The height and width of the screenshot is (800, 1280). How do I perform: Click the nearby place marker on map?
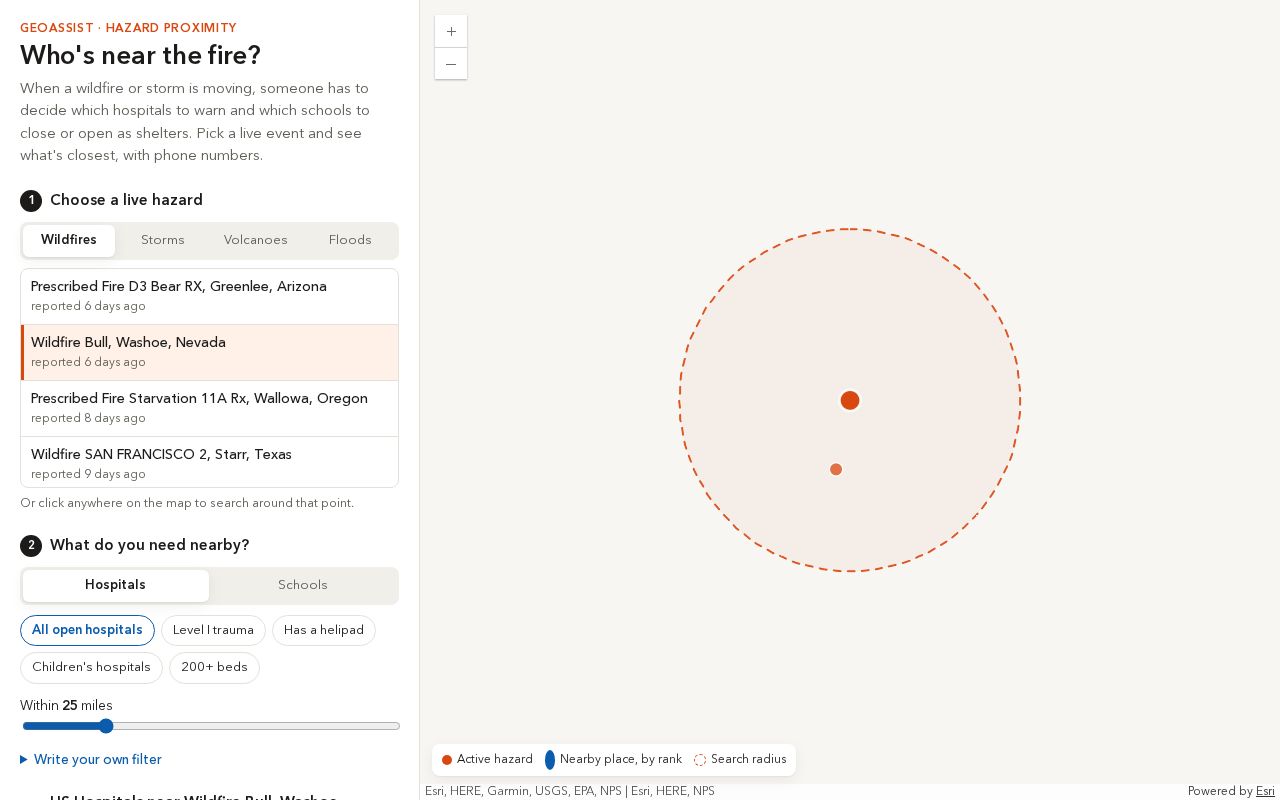[836, 469]
